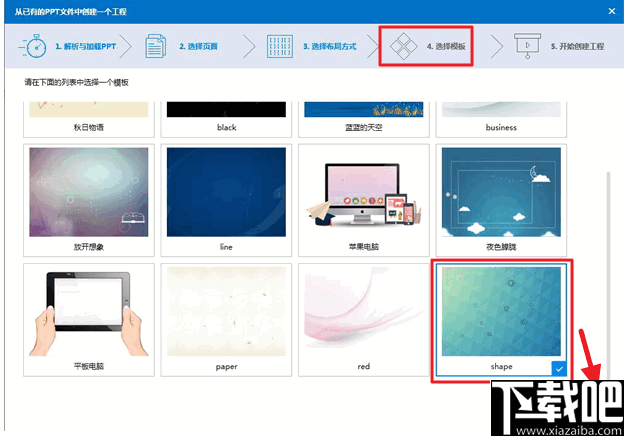
Task: Click the line label text
Action: click(226, 247)
